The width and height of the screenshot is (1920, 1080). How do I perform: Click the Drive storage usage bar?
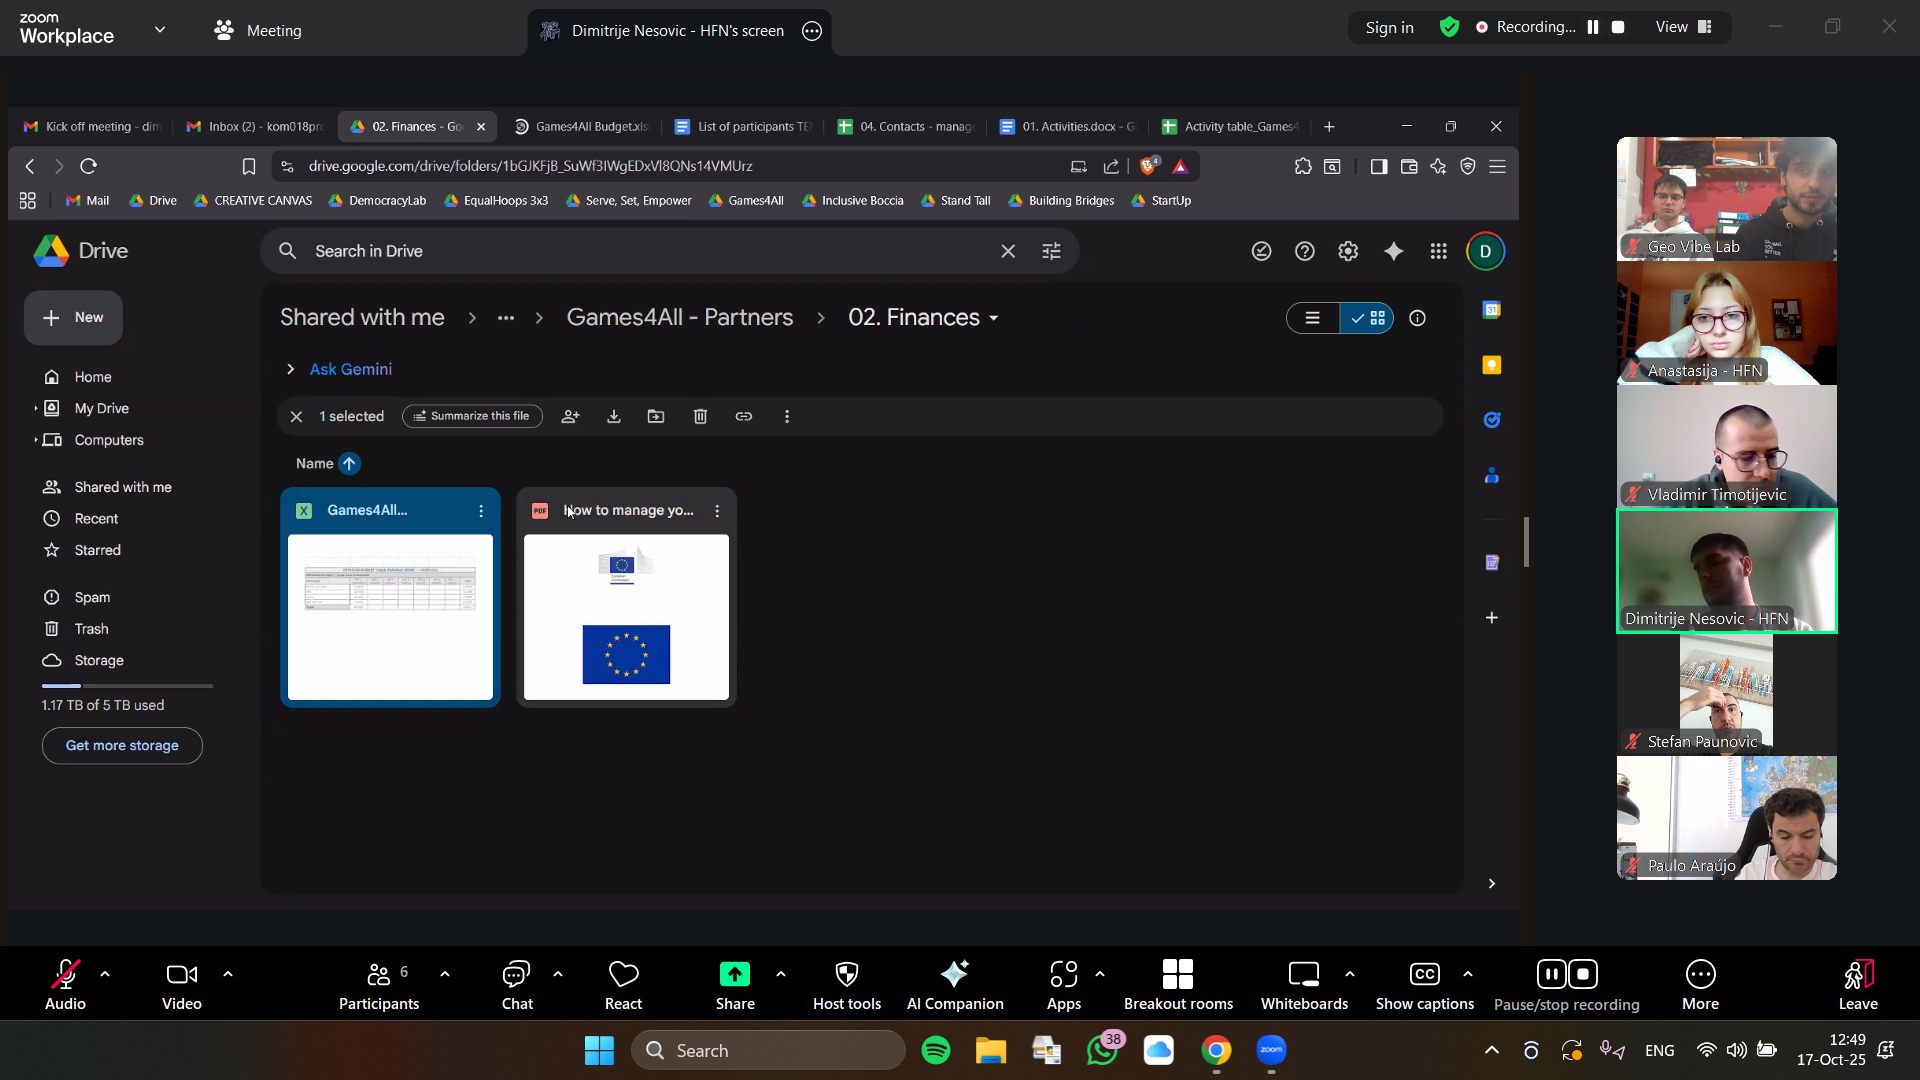point(127,686)
